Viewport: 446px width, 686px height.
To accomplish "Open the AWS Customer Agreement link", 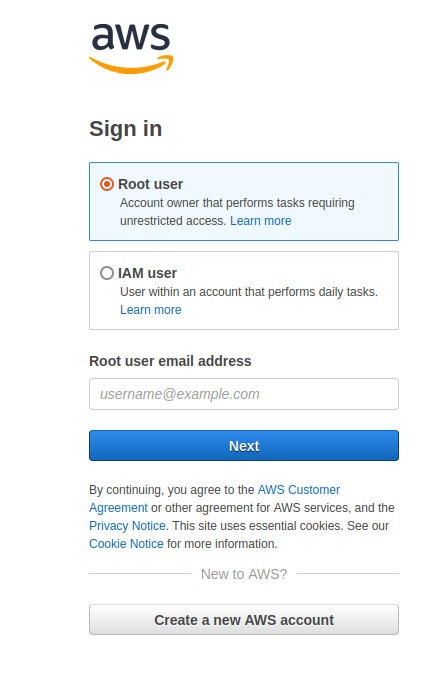I will tap(214, 499).
